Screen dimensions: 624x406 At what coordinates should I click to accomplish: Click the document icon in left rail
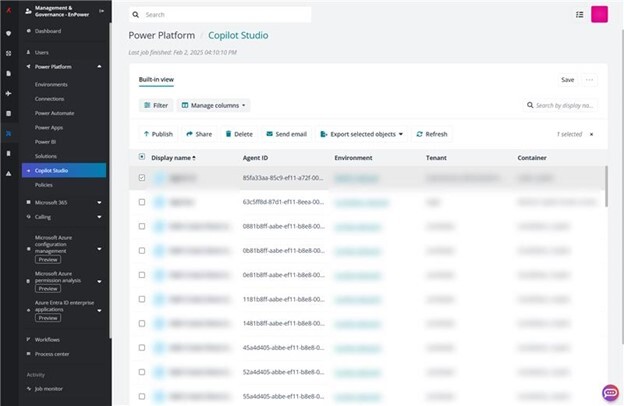coord(9,73)
